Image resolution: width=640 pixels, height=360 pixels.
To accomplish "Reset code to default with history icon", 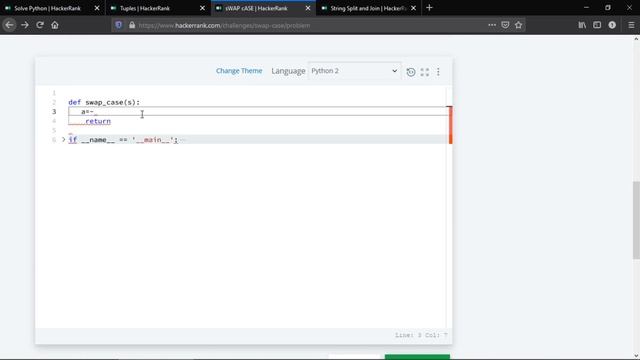I will pyautogui.click(x=411, y=72).
